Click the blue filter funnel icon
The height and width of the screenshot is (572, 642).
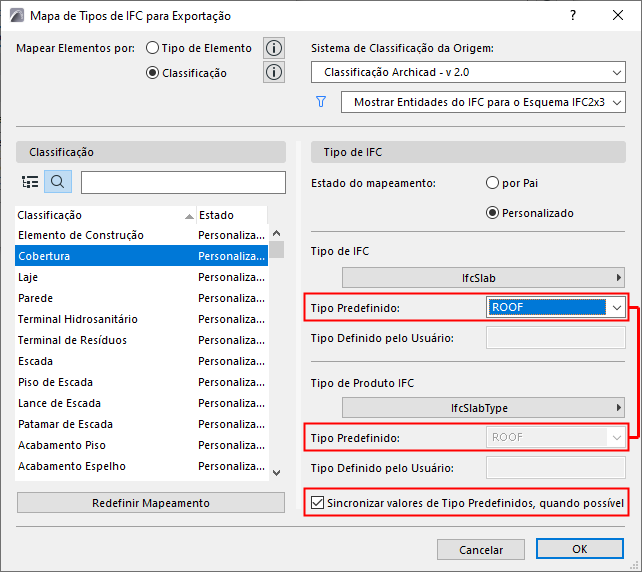click(321, 102)
